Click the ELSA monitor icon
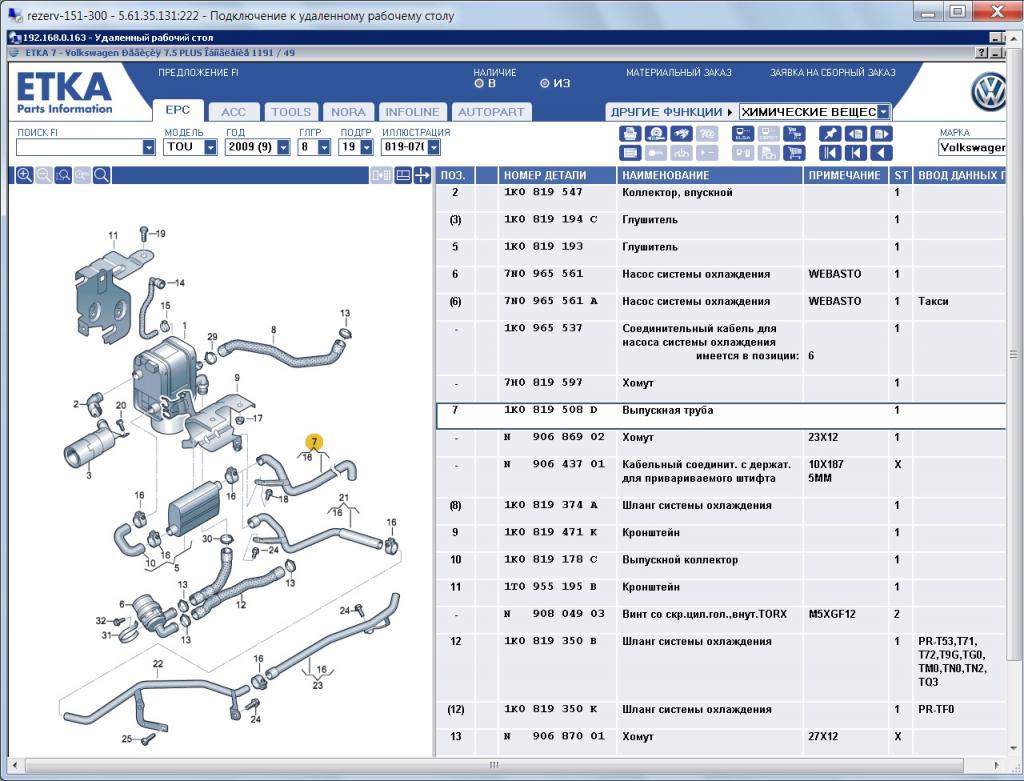This screenshot has height=781, width=1024. pyautogui.click(x=743, y=134)
